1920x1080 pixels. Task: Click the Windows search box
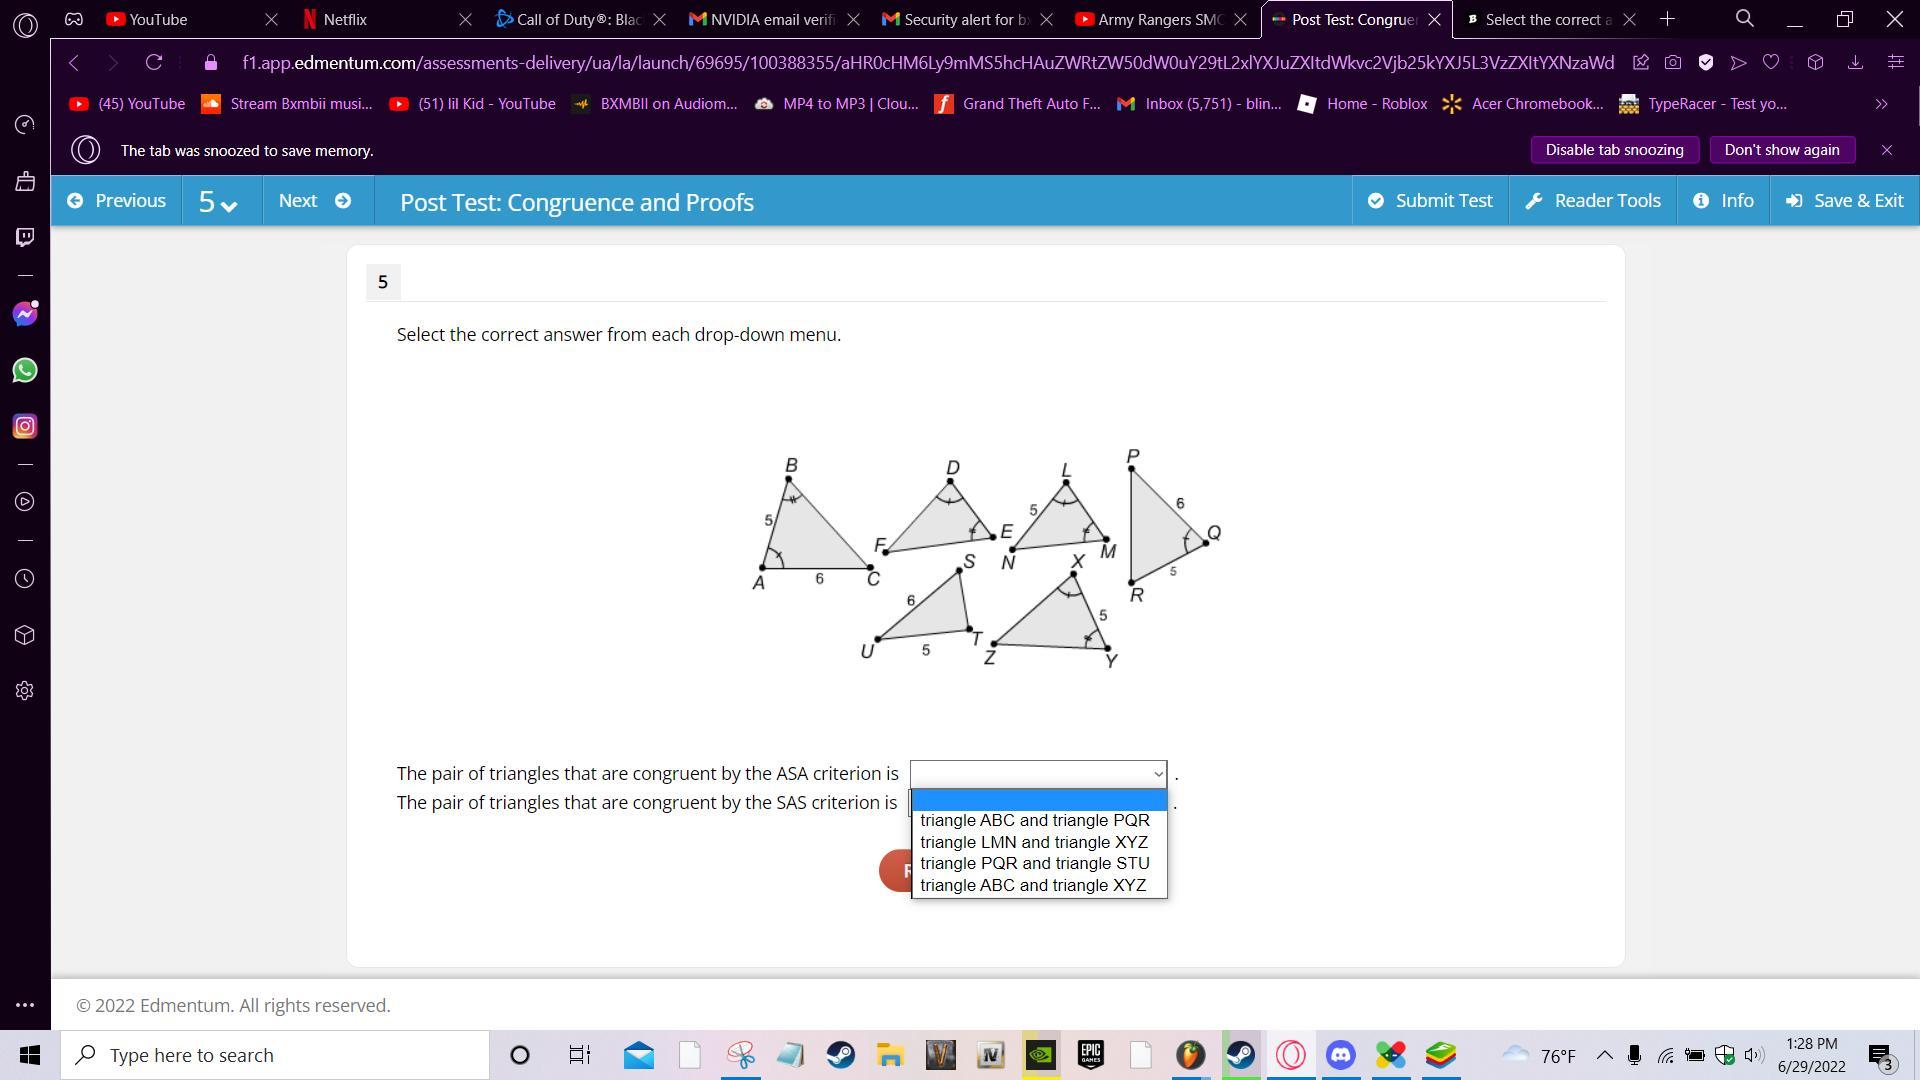(275, 1055)
